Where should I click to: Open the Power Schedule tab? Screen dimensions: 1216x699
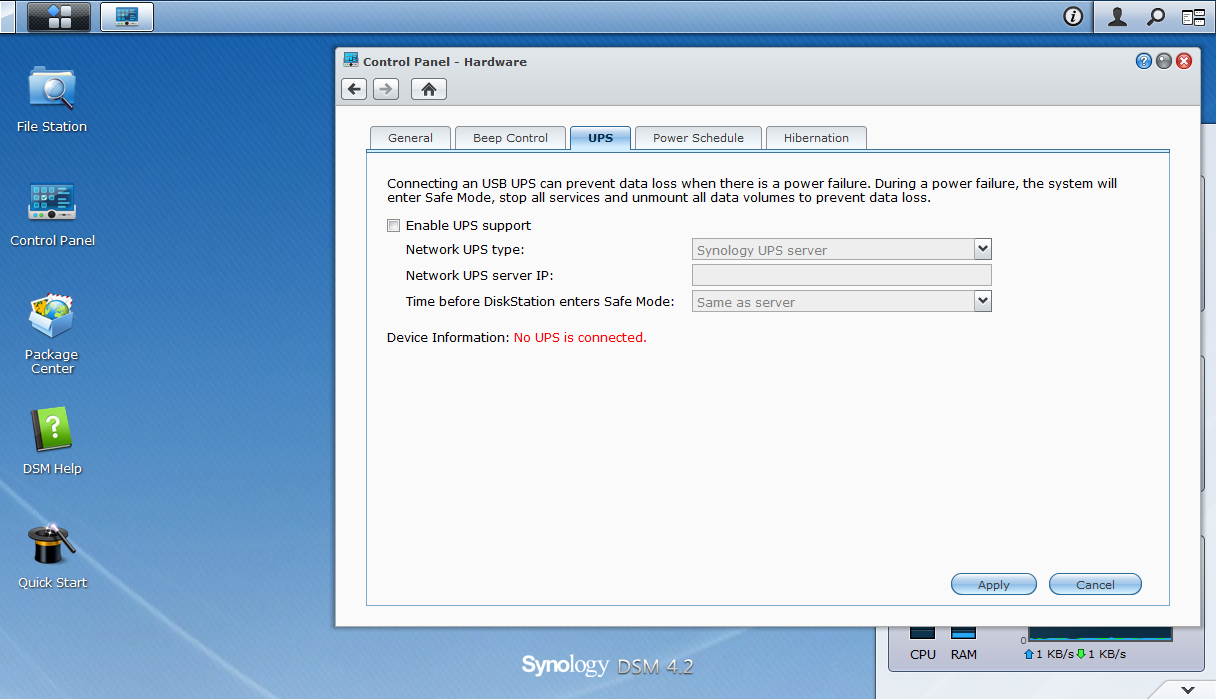[698, 138]
